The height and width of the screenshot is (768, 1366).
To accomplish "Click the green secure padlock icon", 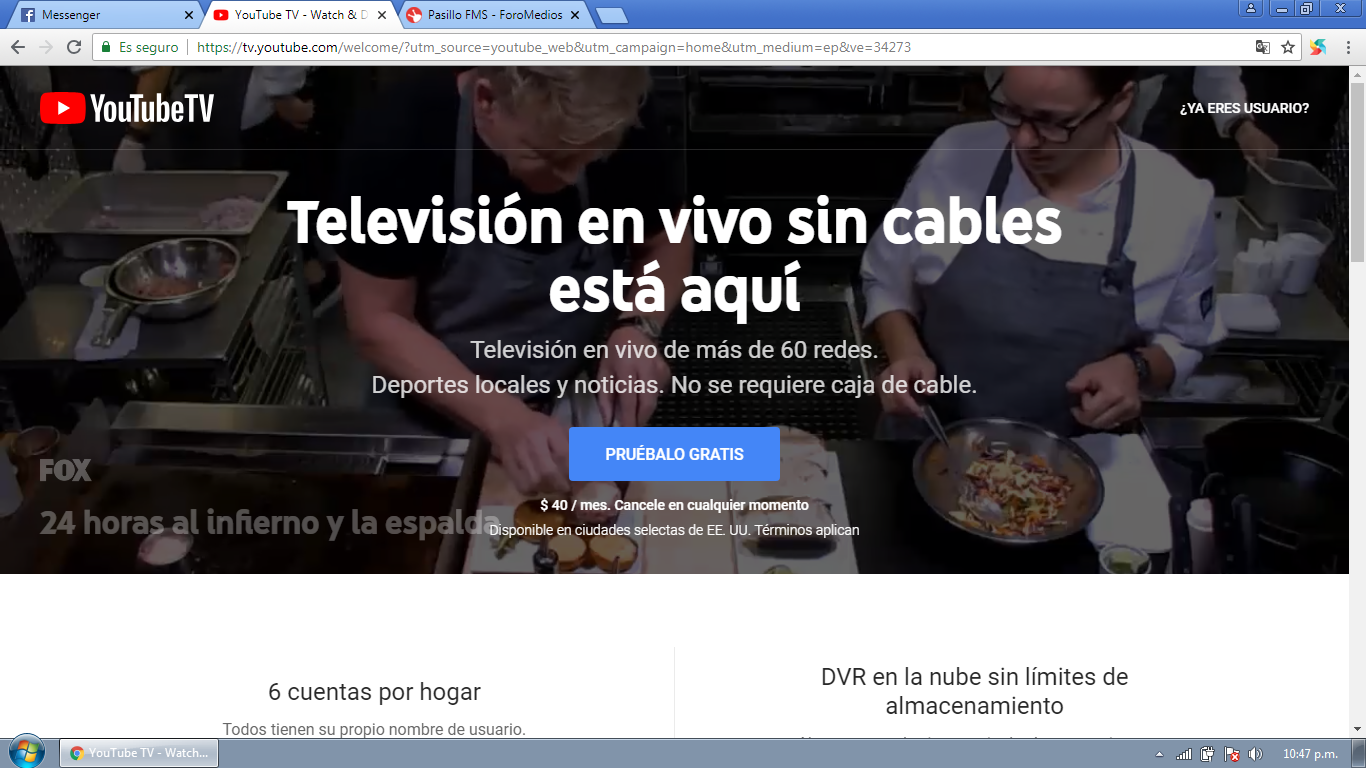I will click(106, 47).
